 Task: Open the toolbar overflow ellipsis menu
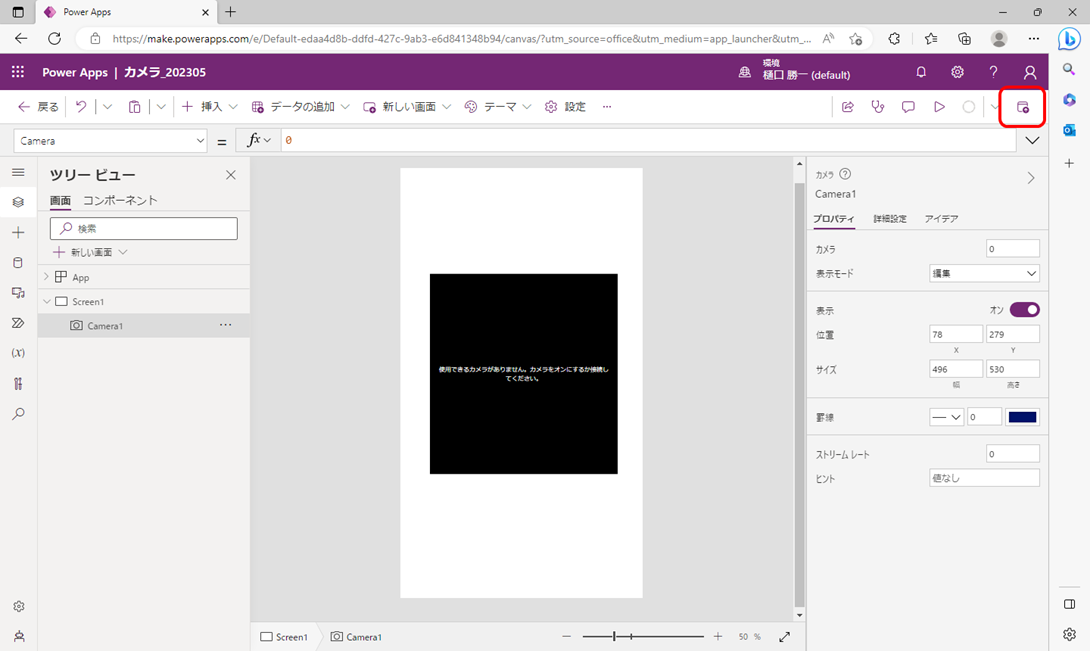click(607, 106)
